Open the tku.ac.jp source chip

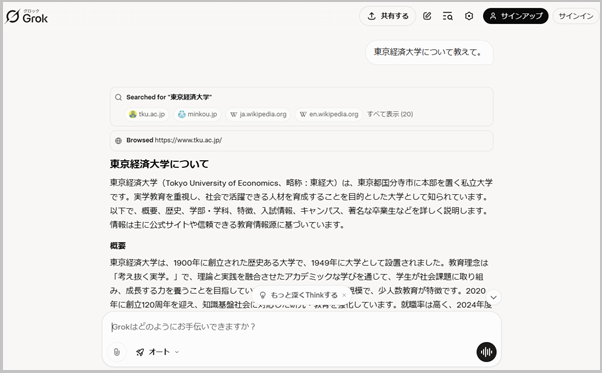point(147,114)
